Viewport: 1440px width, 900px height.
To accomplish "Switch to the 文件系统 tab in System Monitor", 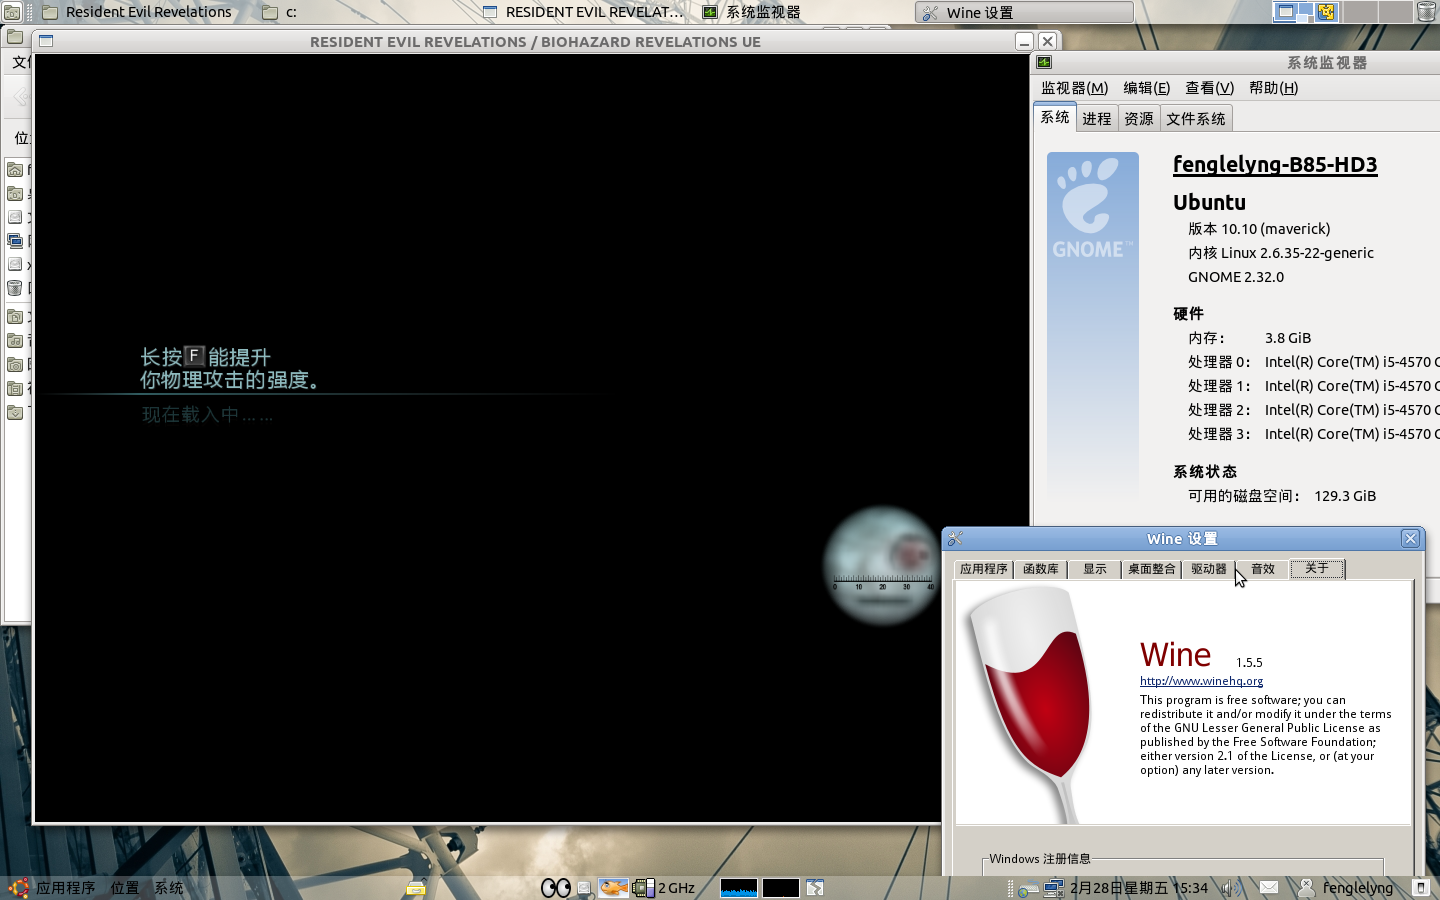I will click(x=1196, y=118).
